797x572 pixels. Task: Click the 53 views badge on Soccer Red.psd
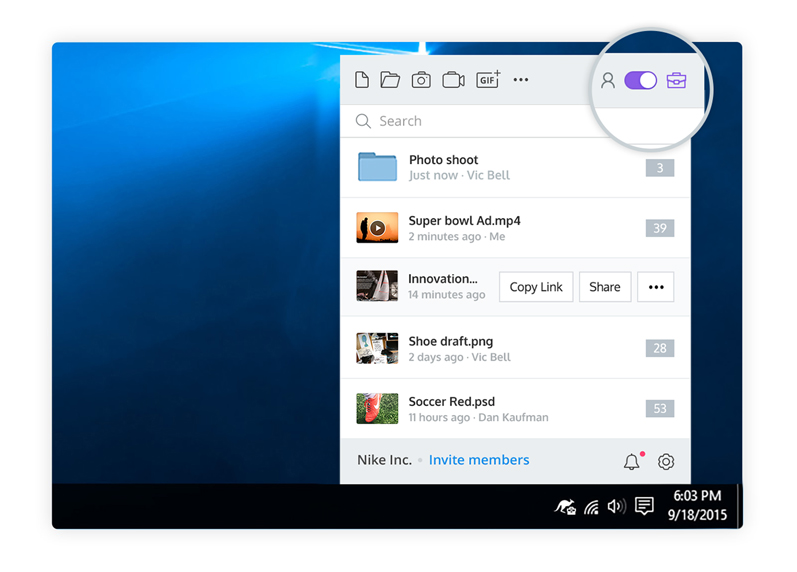(x=660, y=408)
